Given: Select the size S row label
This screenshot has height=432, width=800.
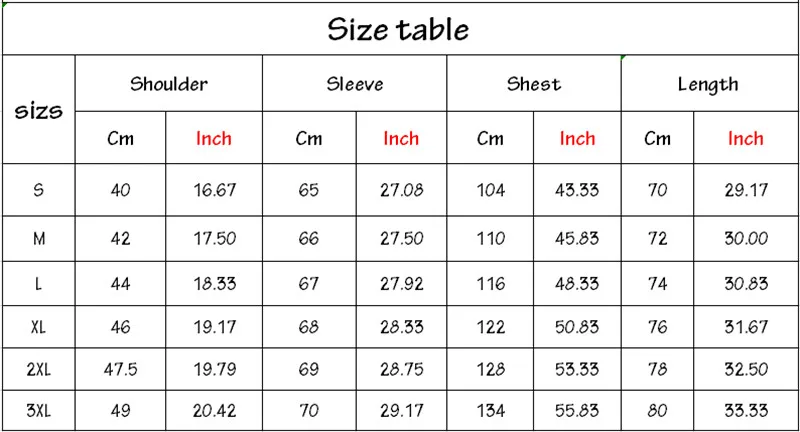Looking at the screenshot, I should (39, 190).
